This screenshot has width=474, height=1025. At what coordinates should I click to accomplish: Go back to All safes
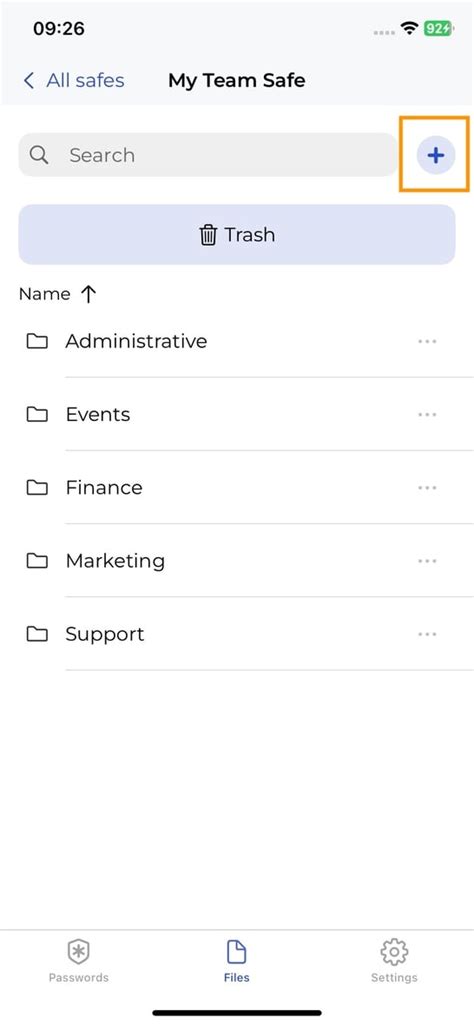click(x=73, y=80)
